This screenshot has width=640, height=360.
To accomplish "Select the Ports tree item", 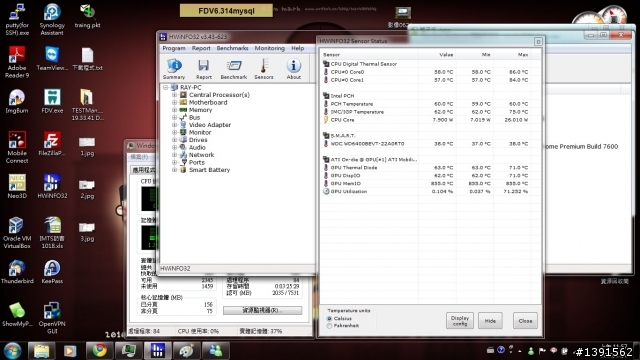I will 197,162.
